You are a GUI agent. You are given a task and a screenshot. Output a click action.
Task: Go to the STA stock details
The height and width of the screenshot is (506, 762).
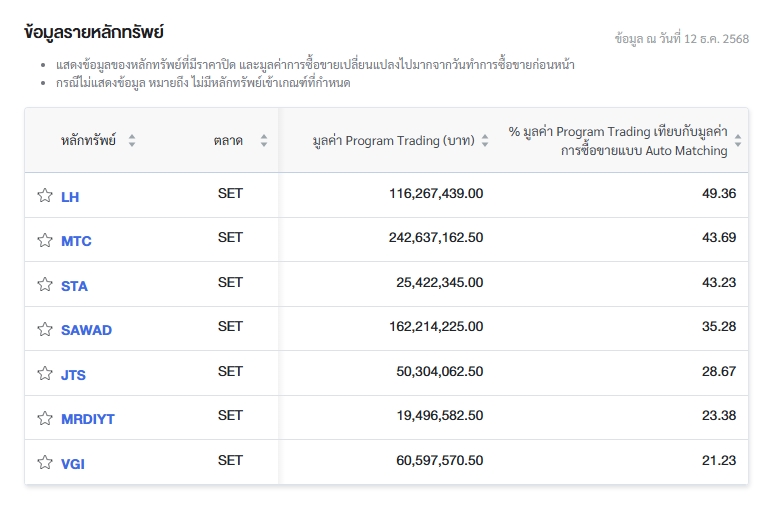point(74,286)
